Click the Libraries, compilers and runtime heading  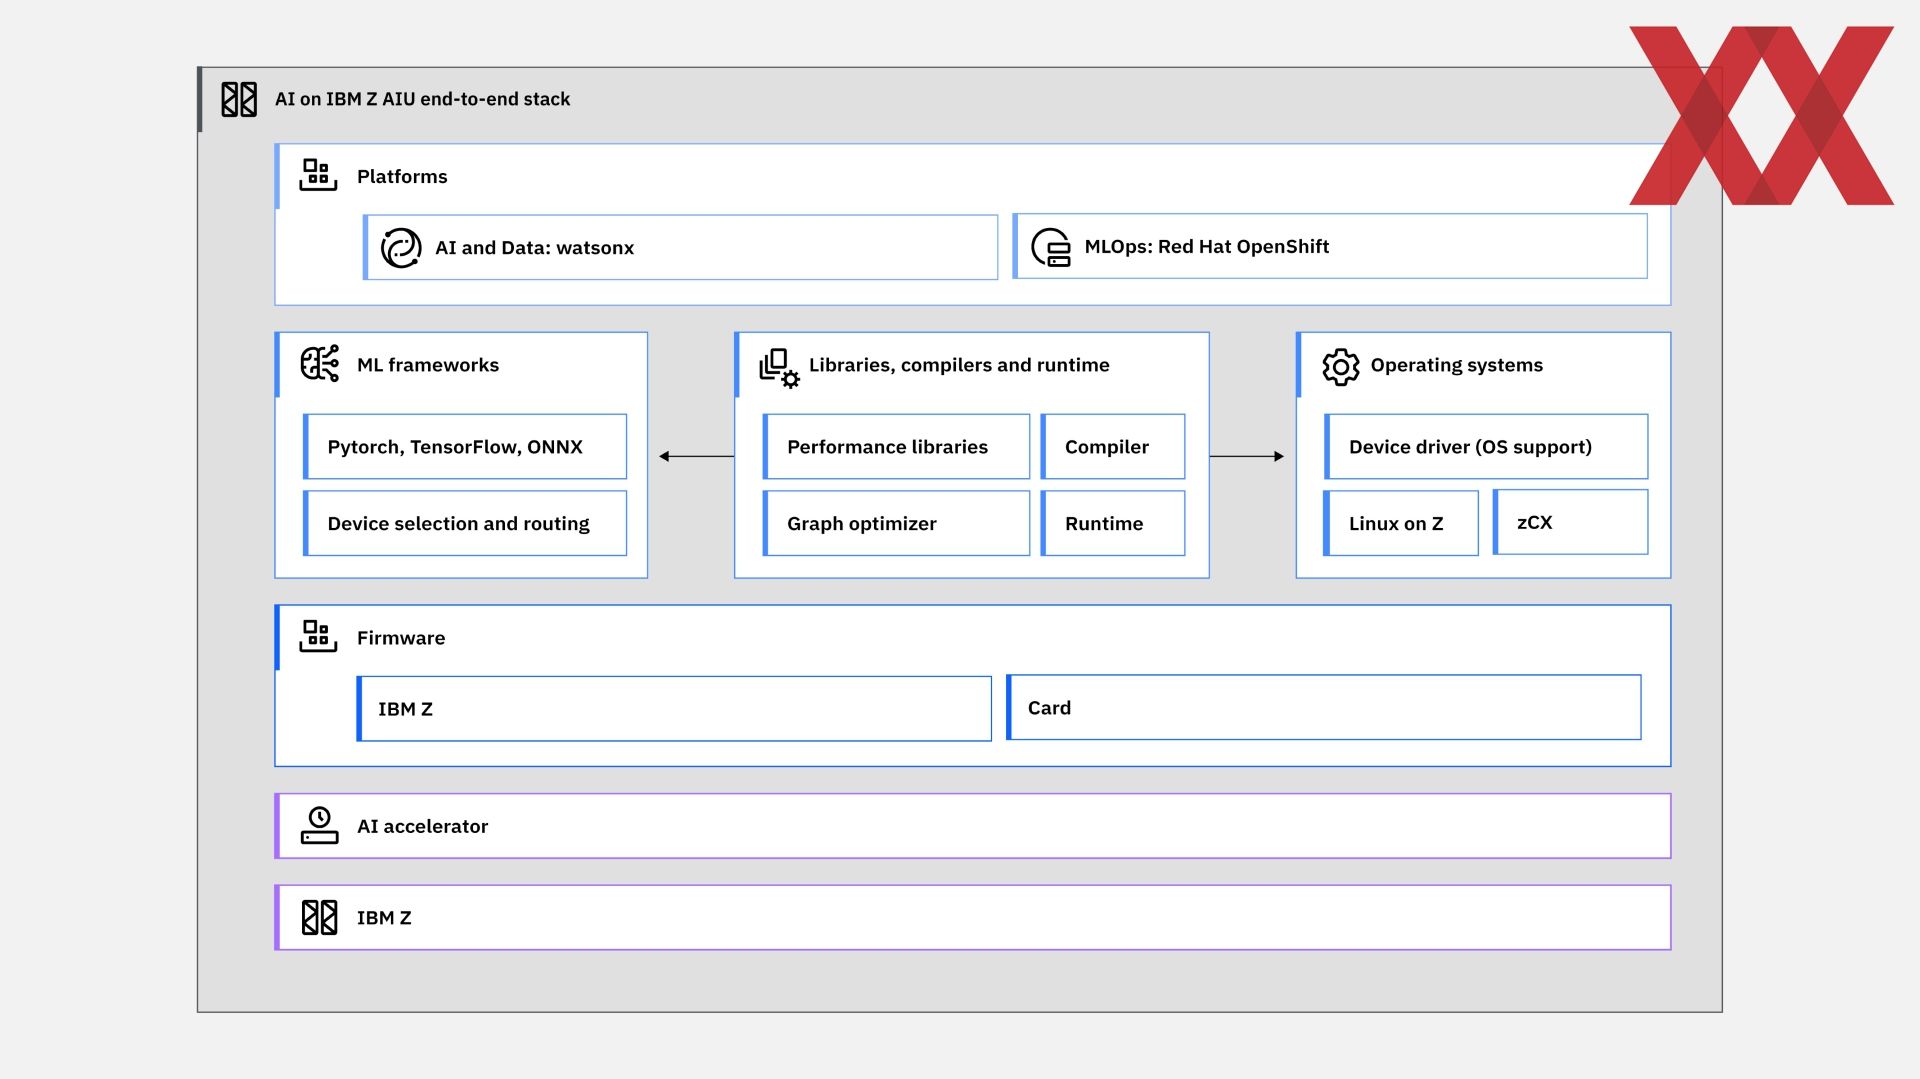959,365
